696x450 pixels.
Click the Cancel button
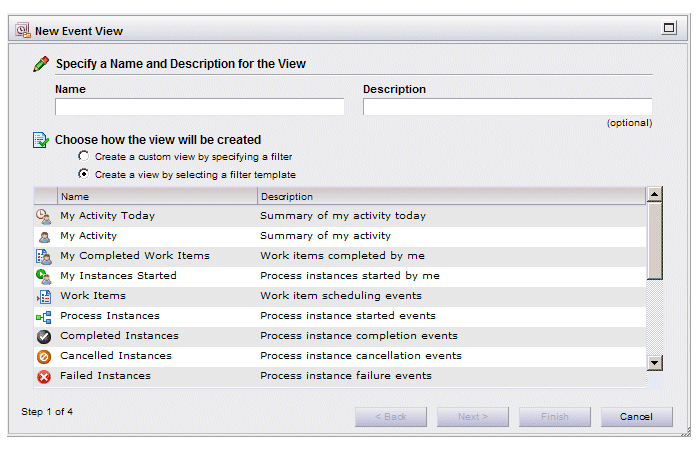coord(637,417)
